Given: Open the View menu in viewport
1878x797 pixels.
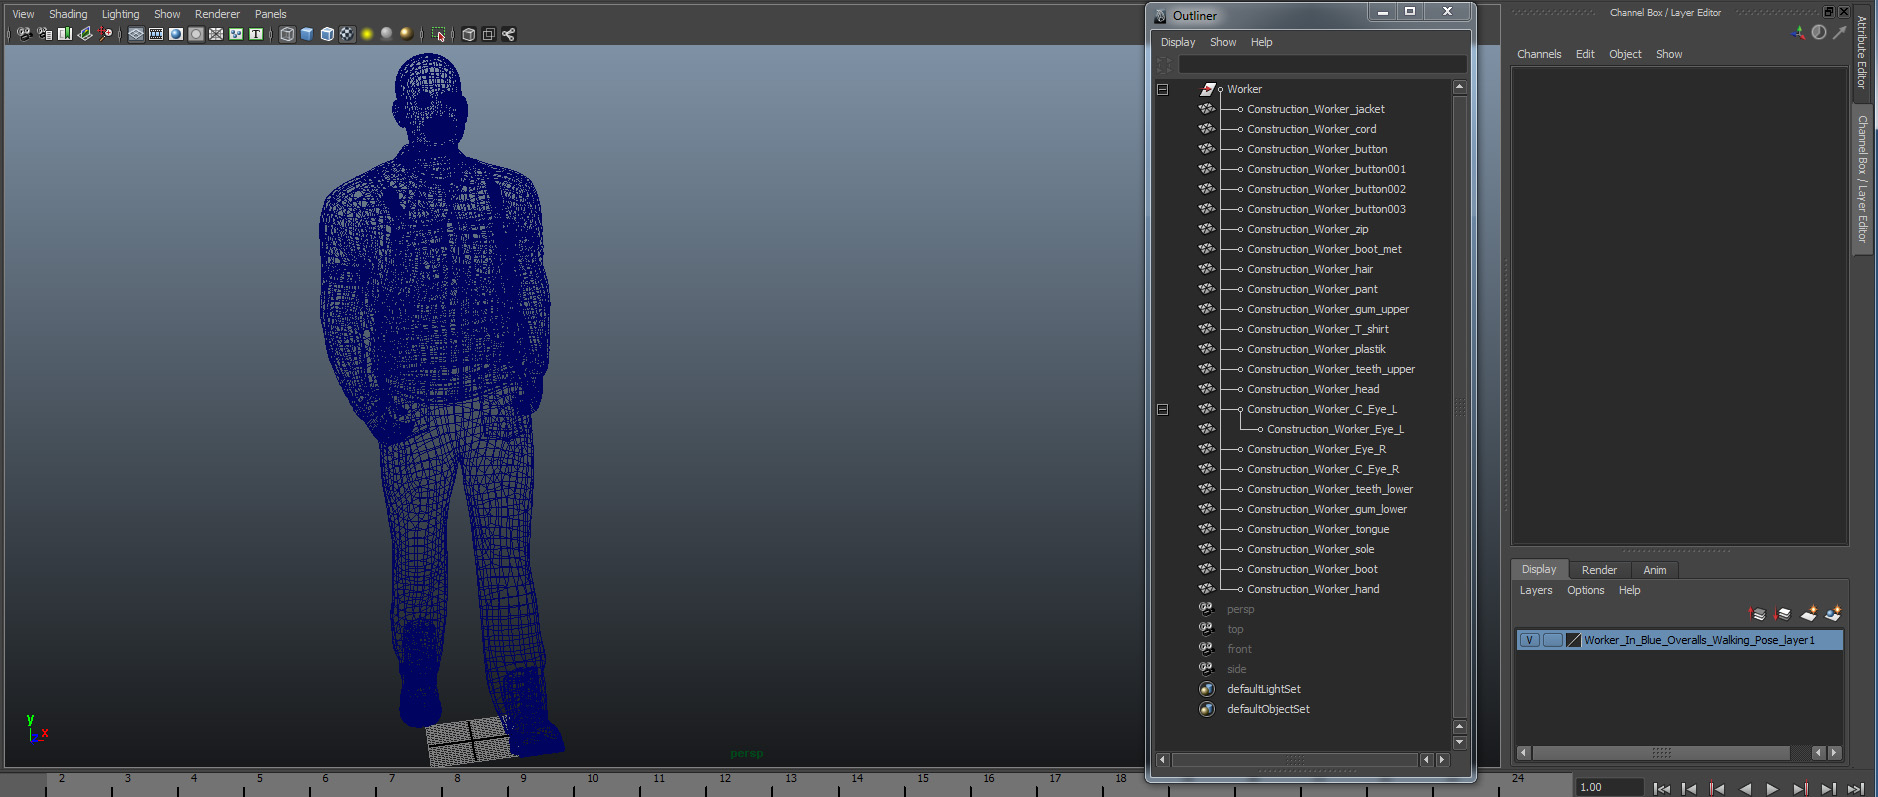Looking at the screenshot, I should (x=23, y=14).
